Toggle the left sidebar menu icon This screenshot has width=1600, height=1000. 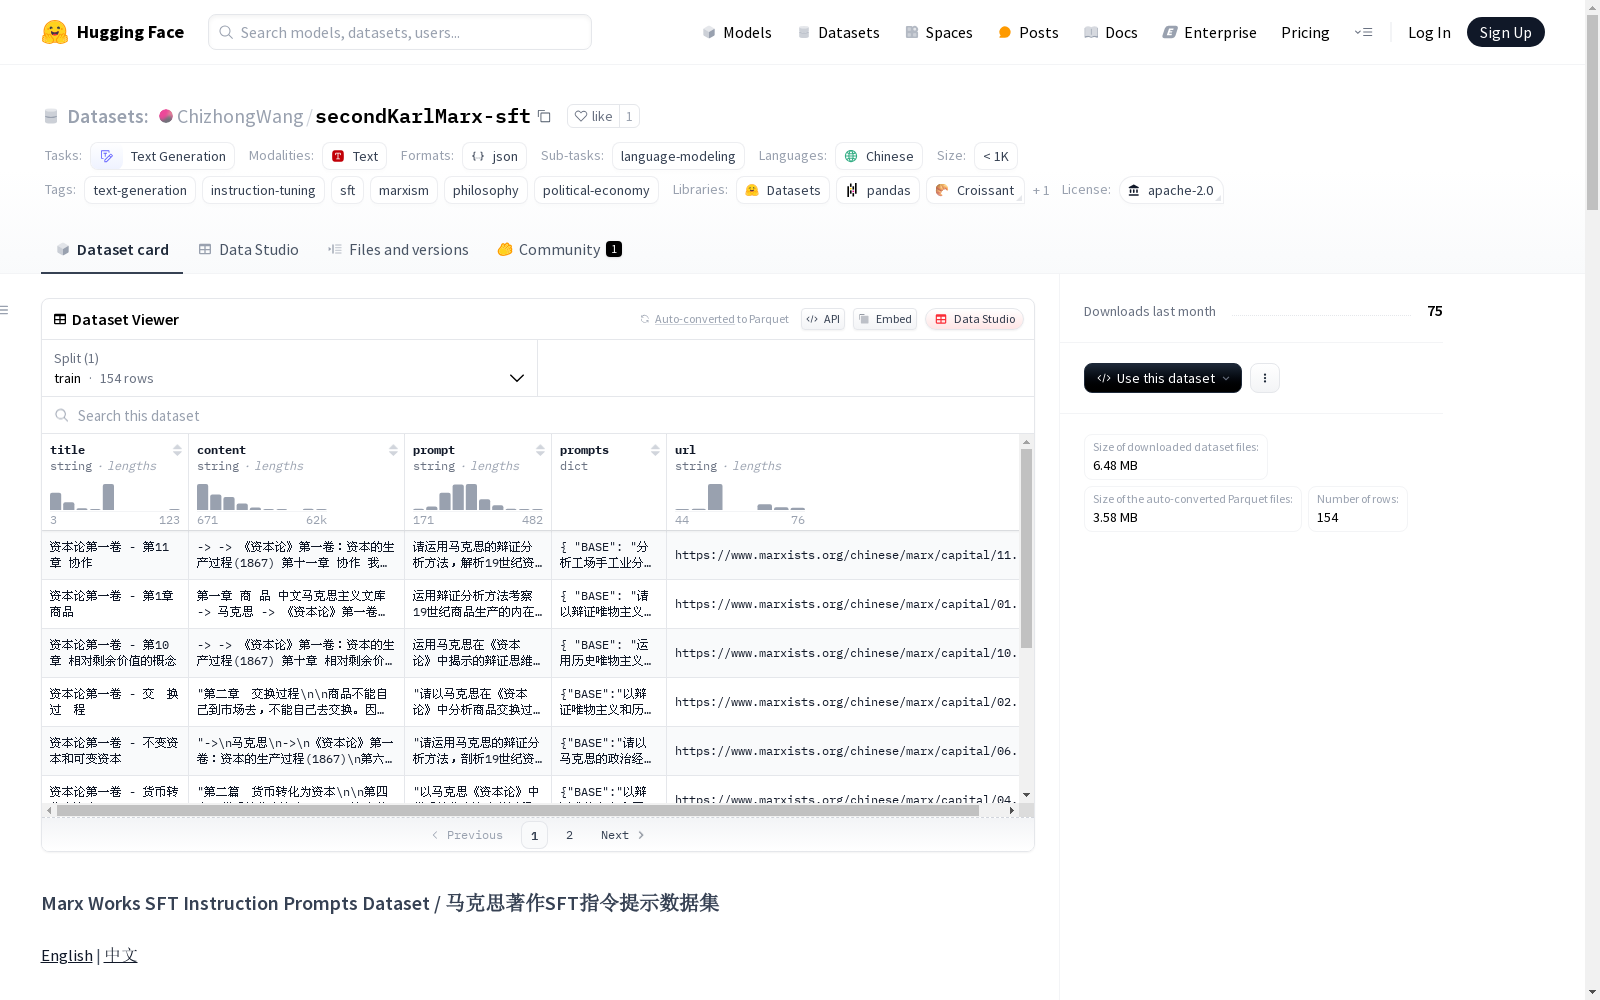(5, 310)
